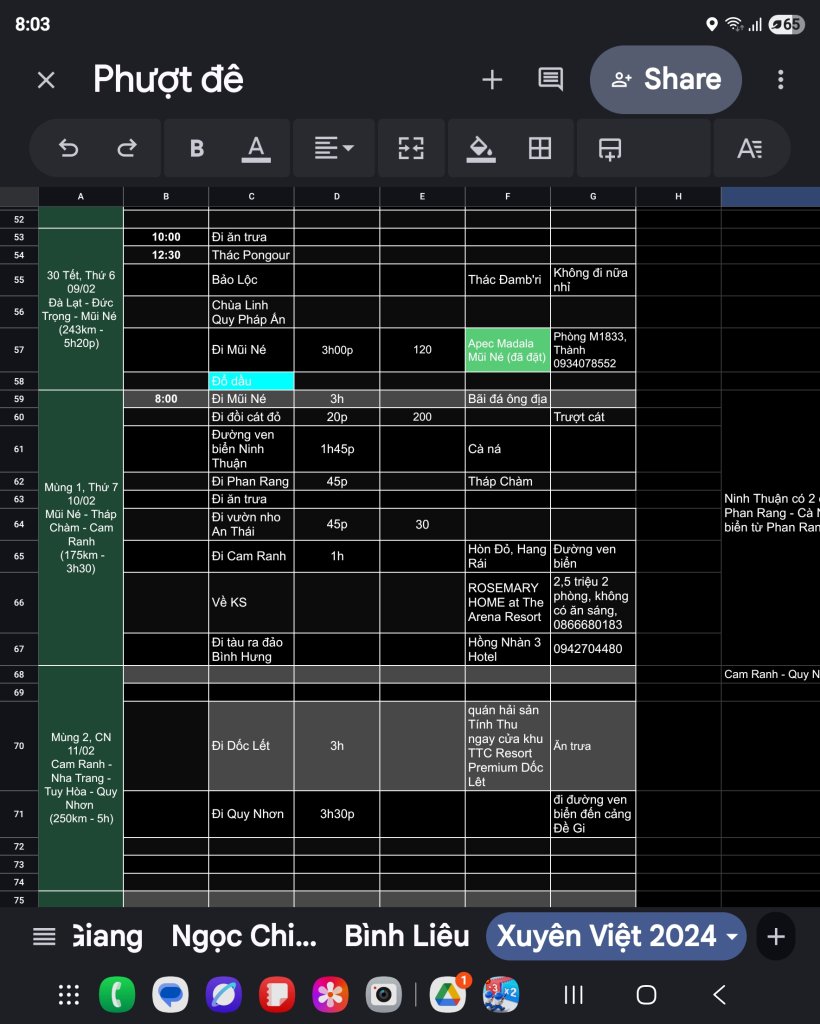Select the green Apec Madala Mũi Né cell
Viewport: 820px width, 1024px height.
[x=507, y=350]
